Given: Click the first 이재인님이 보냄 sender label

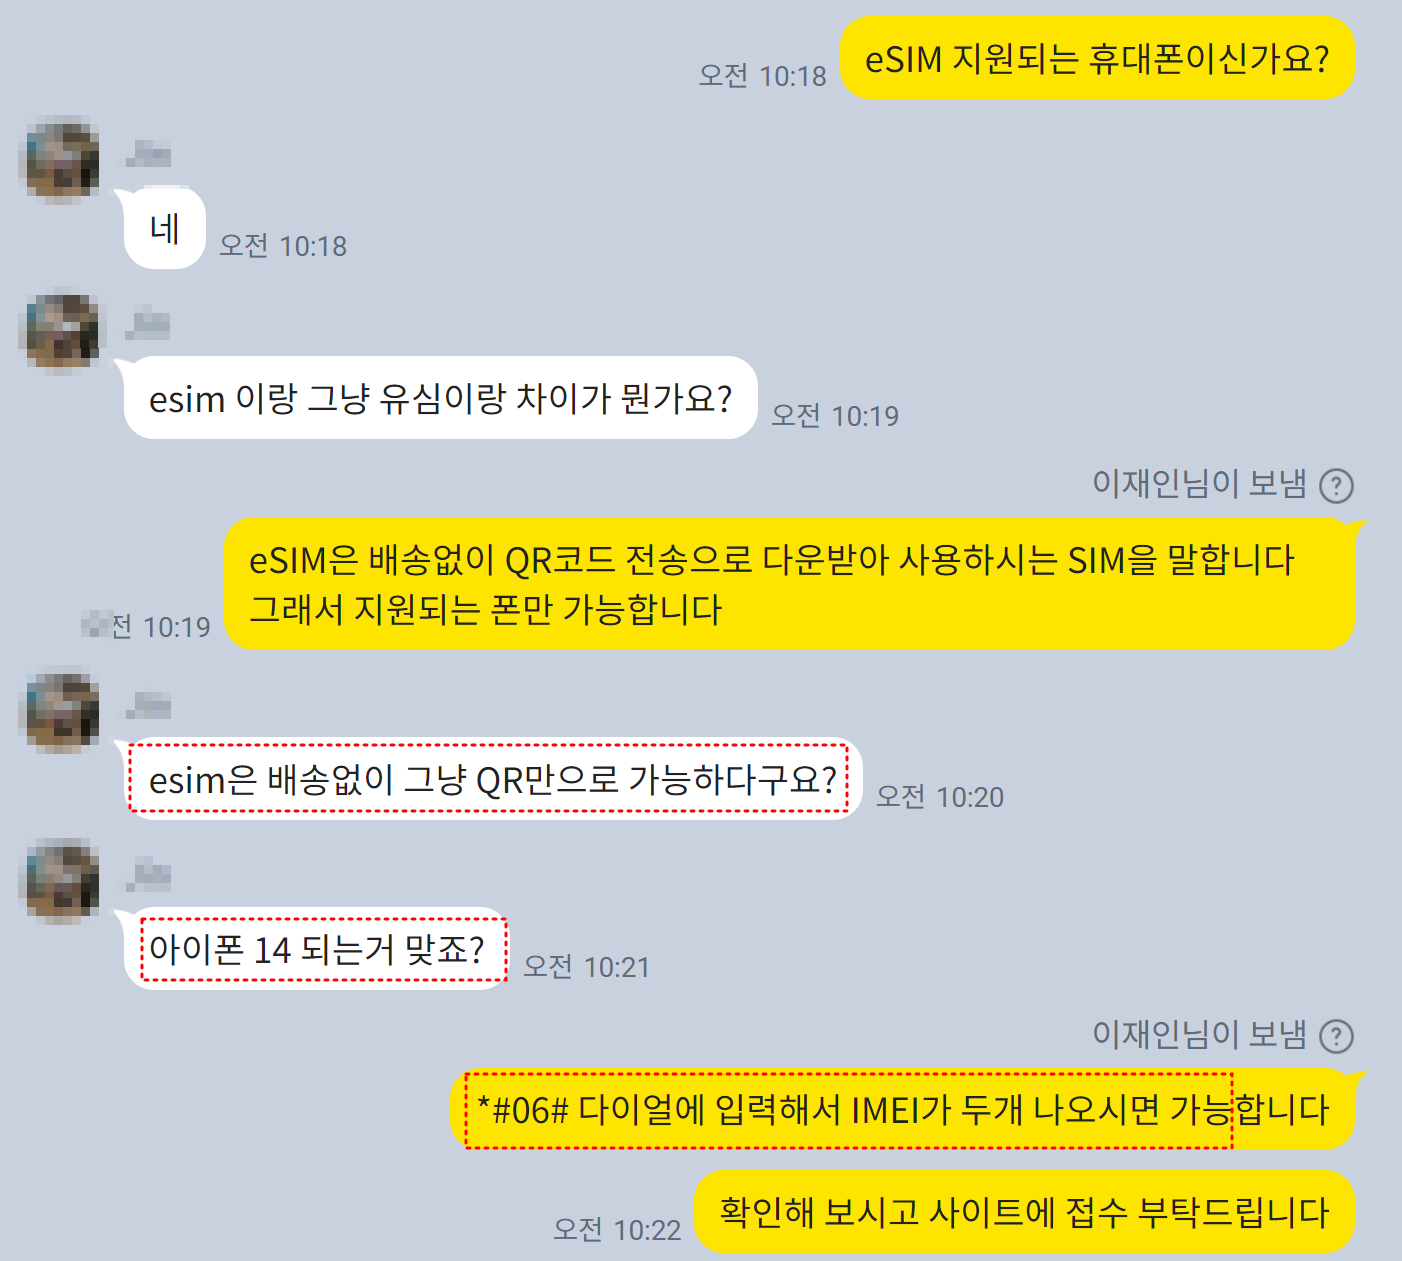Looking at the screenshot, I should [x=1199, y=484].
